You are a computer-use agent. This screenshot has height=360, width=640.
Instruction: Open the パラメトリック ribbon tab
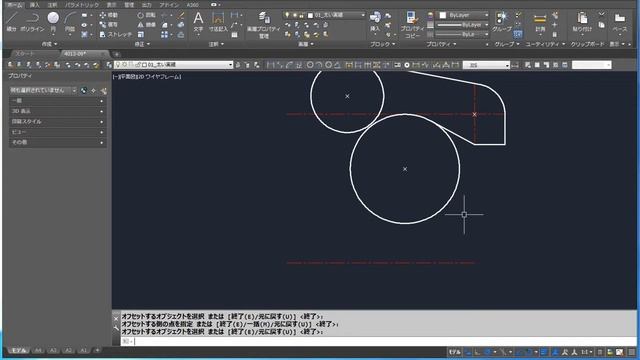(82, 5)
